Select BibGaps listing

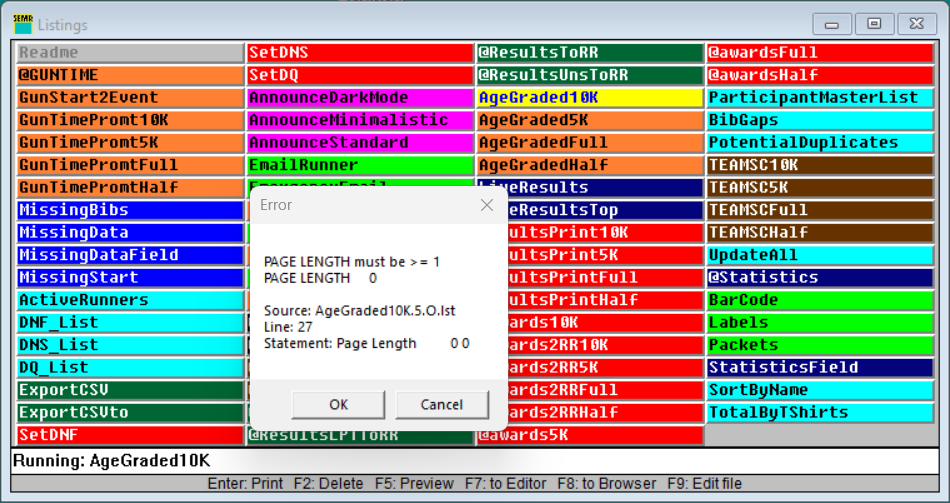820,120
